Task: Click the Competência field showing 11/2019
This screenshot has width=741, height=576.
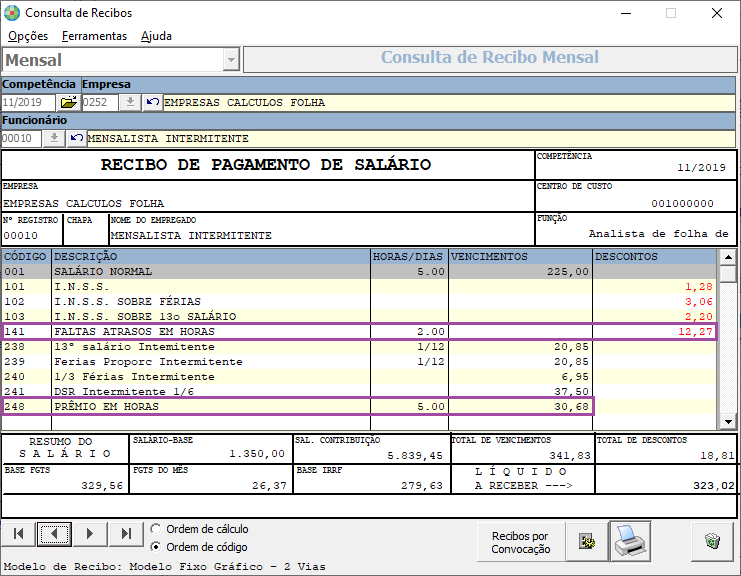Action: point(28,102)
